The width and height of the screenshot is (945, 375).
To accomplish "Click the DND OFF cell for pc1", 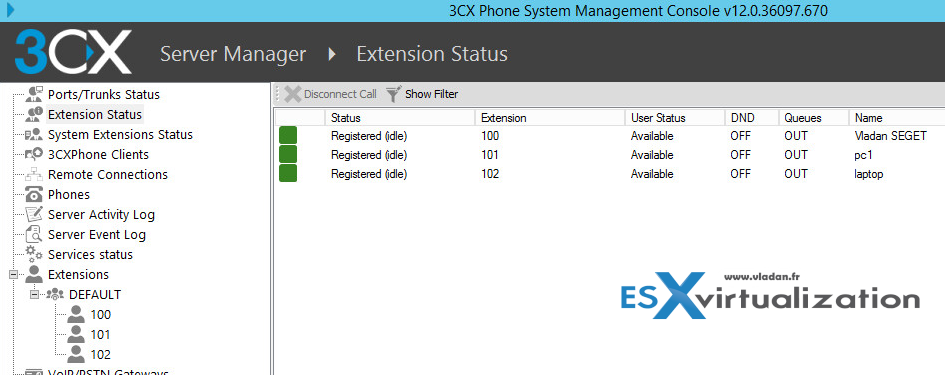I will (x=740, y=155).
